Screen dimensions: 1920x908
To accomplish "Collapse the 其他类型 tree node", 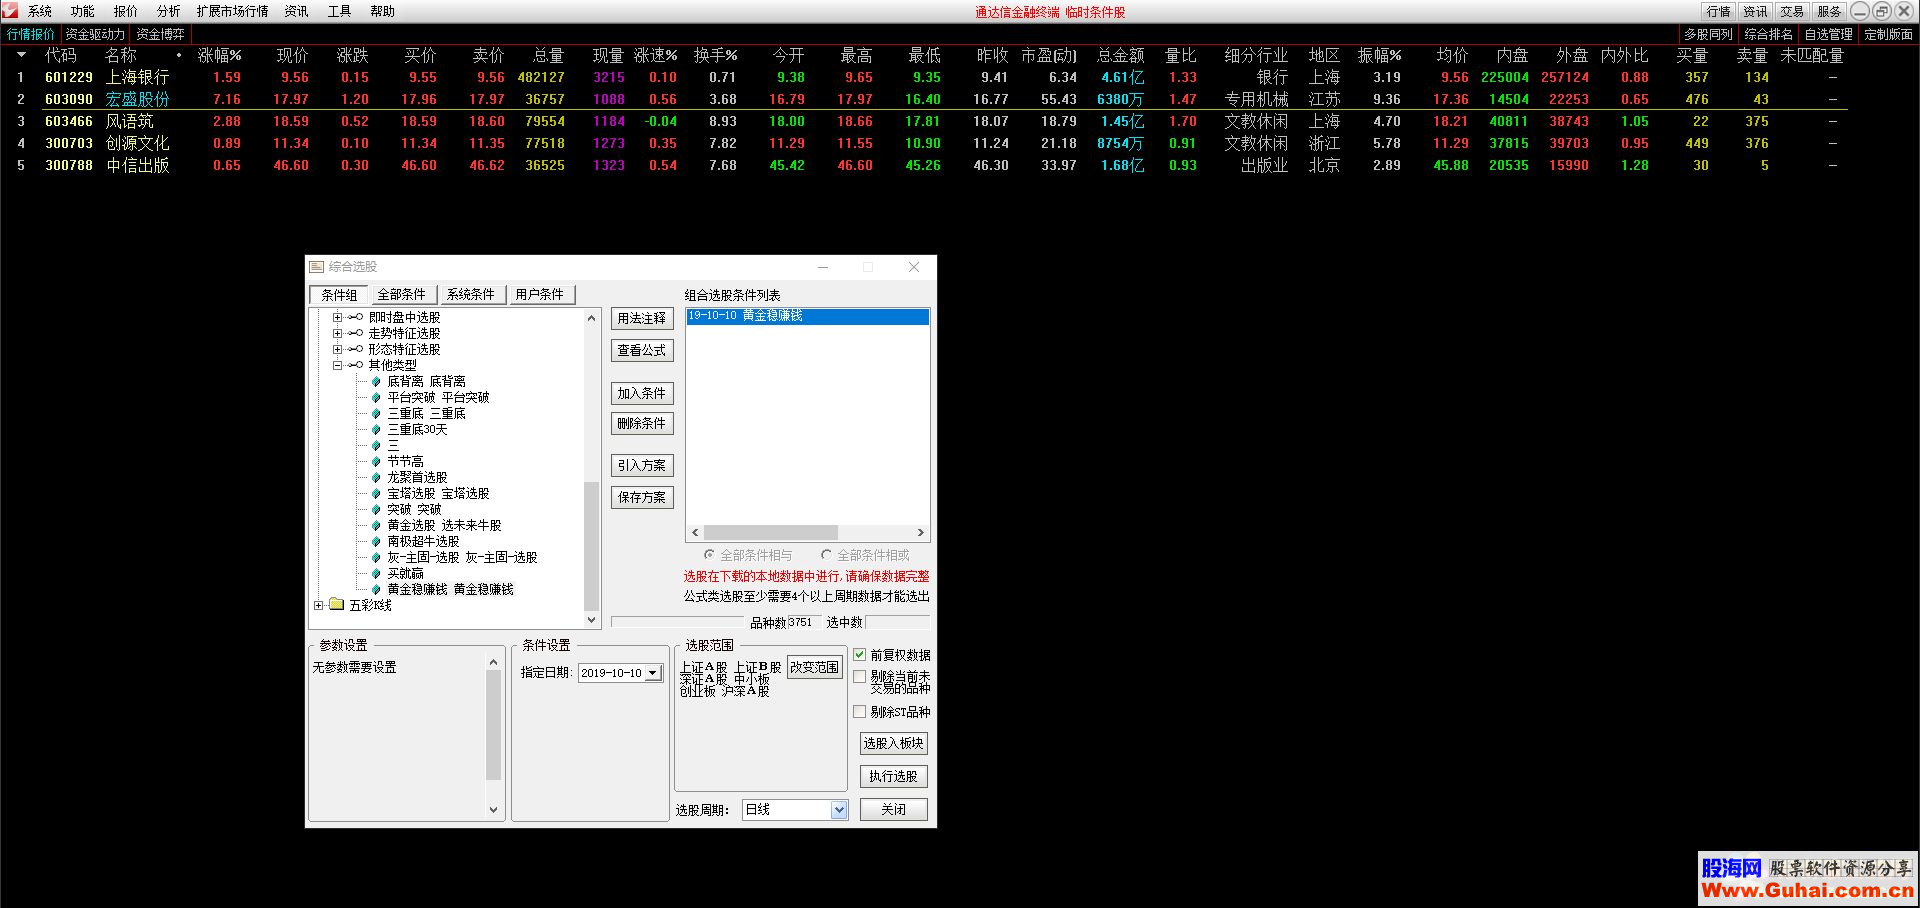I will pyautogui.click(x=337, y=366).
